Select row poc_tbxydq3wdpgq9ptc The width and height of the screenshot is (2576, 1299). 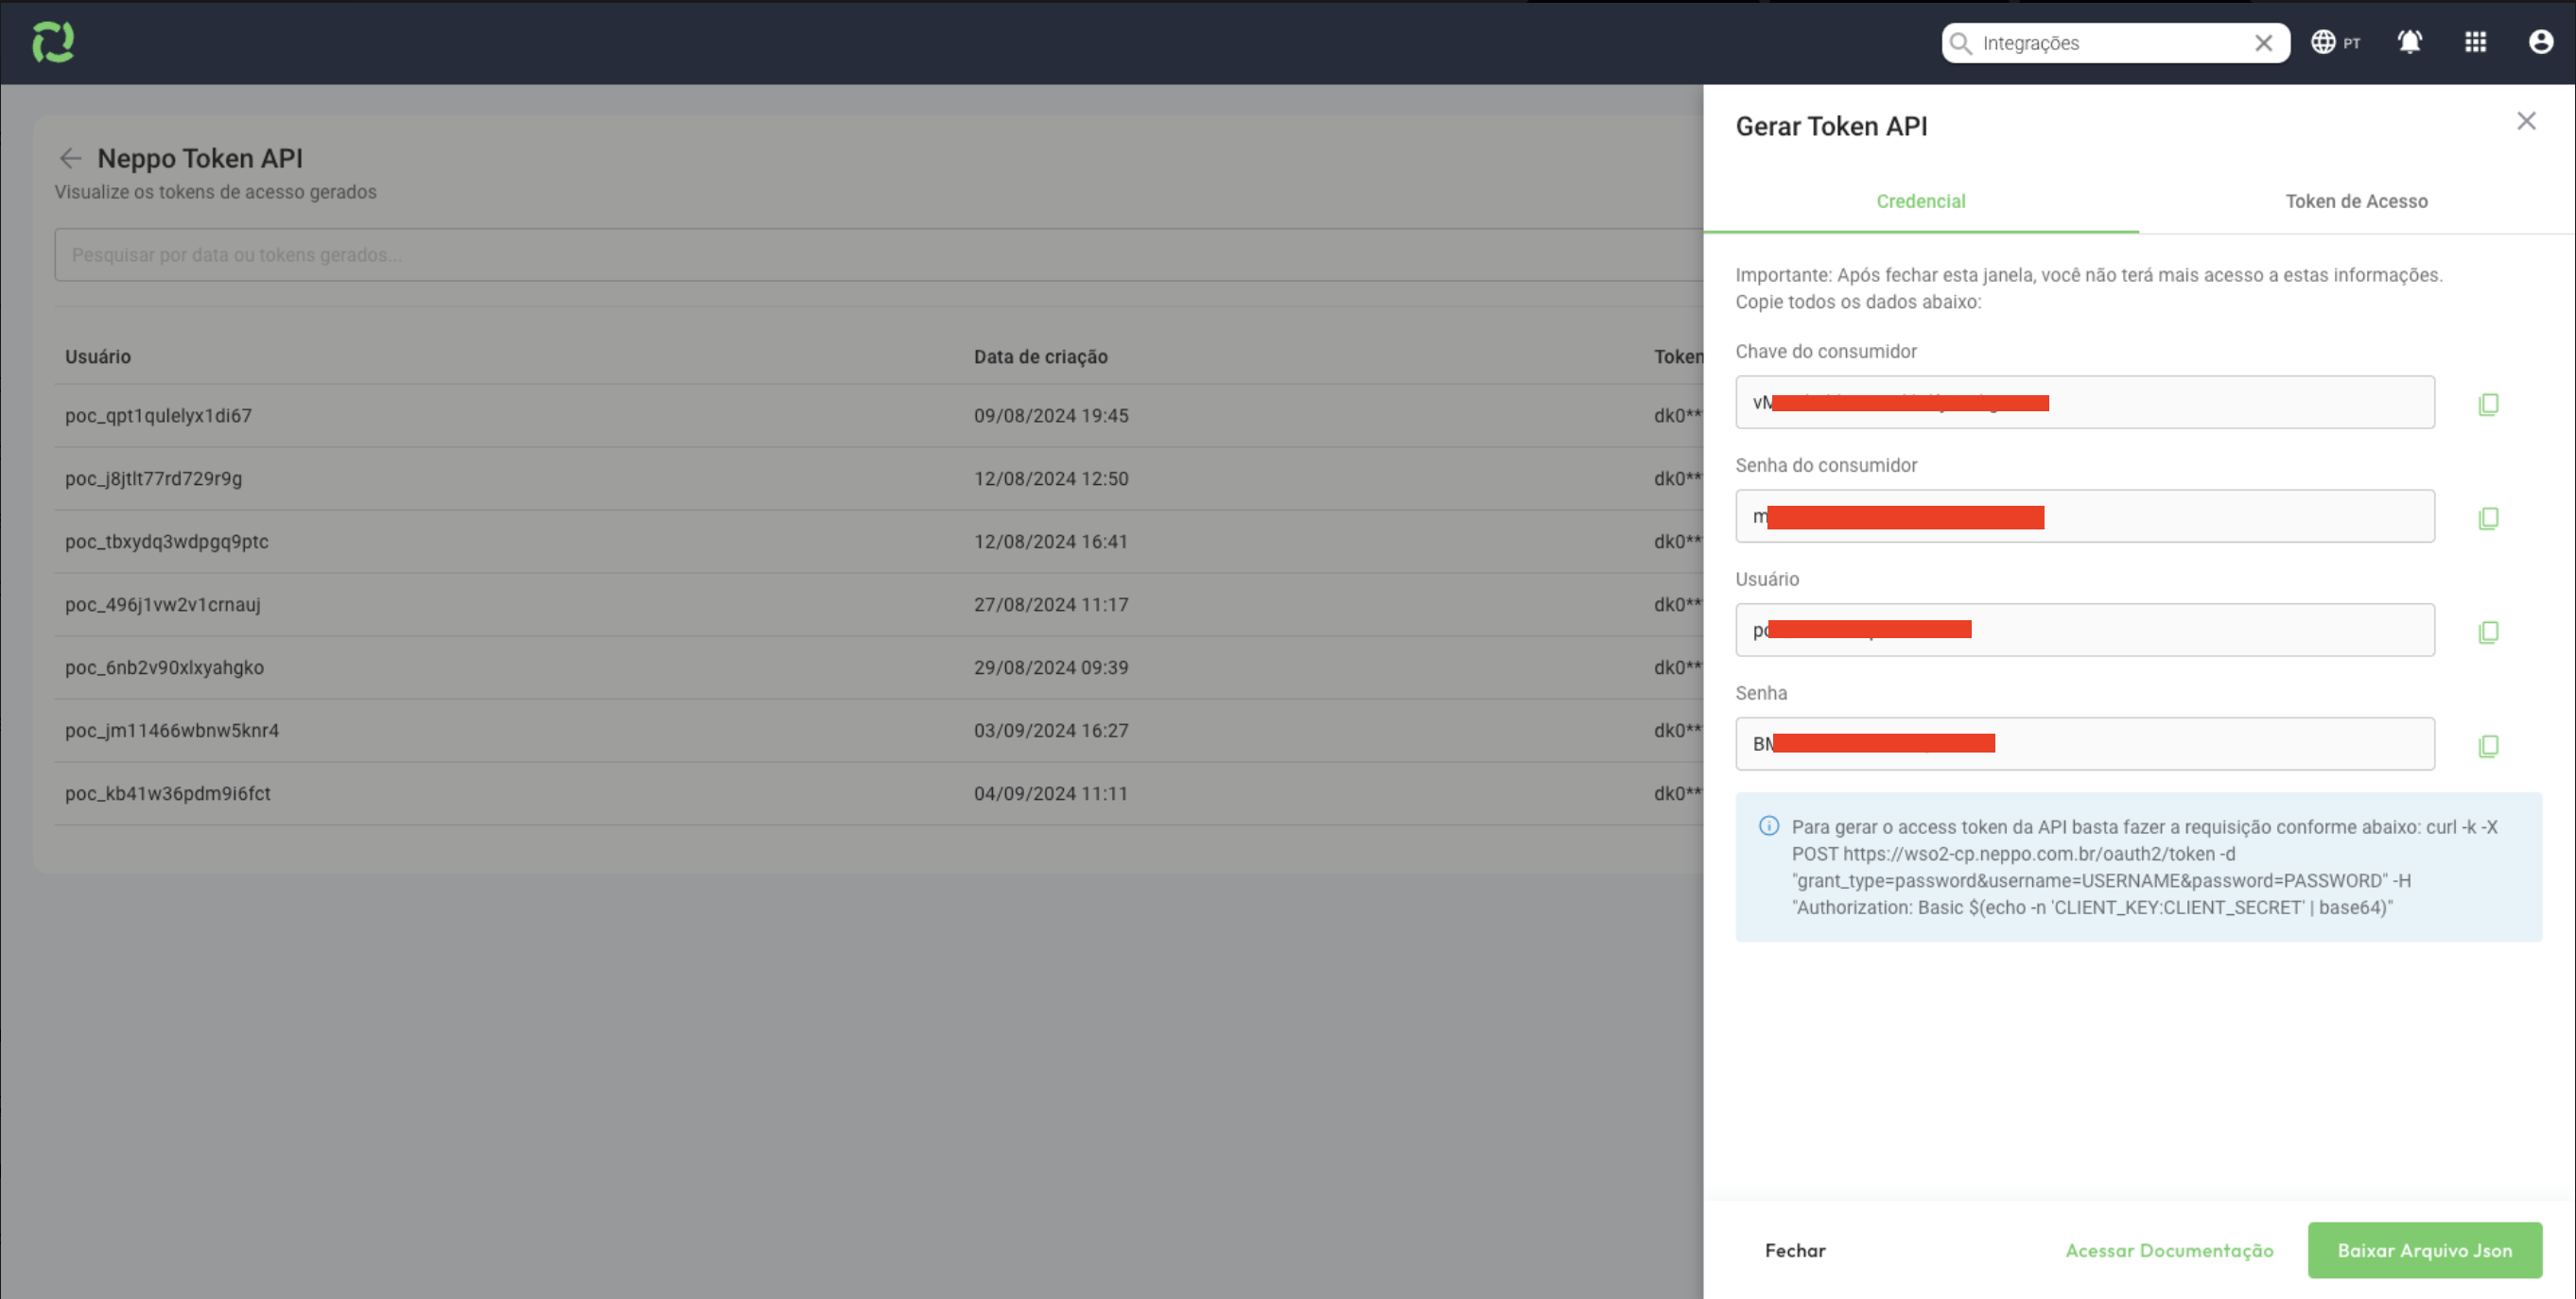(880, 542)
